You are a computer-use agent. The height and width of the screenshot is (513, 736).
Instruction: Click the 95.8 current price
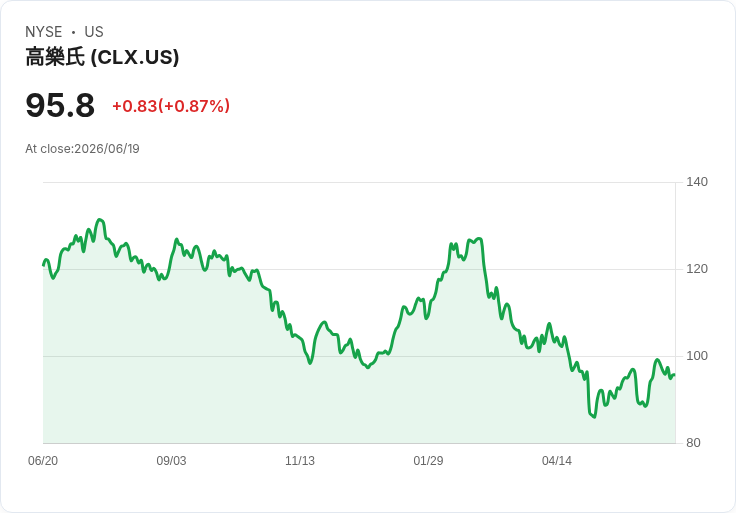pos(60,105)
